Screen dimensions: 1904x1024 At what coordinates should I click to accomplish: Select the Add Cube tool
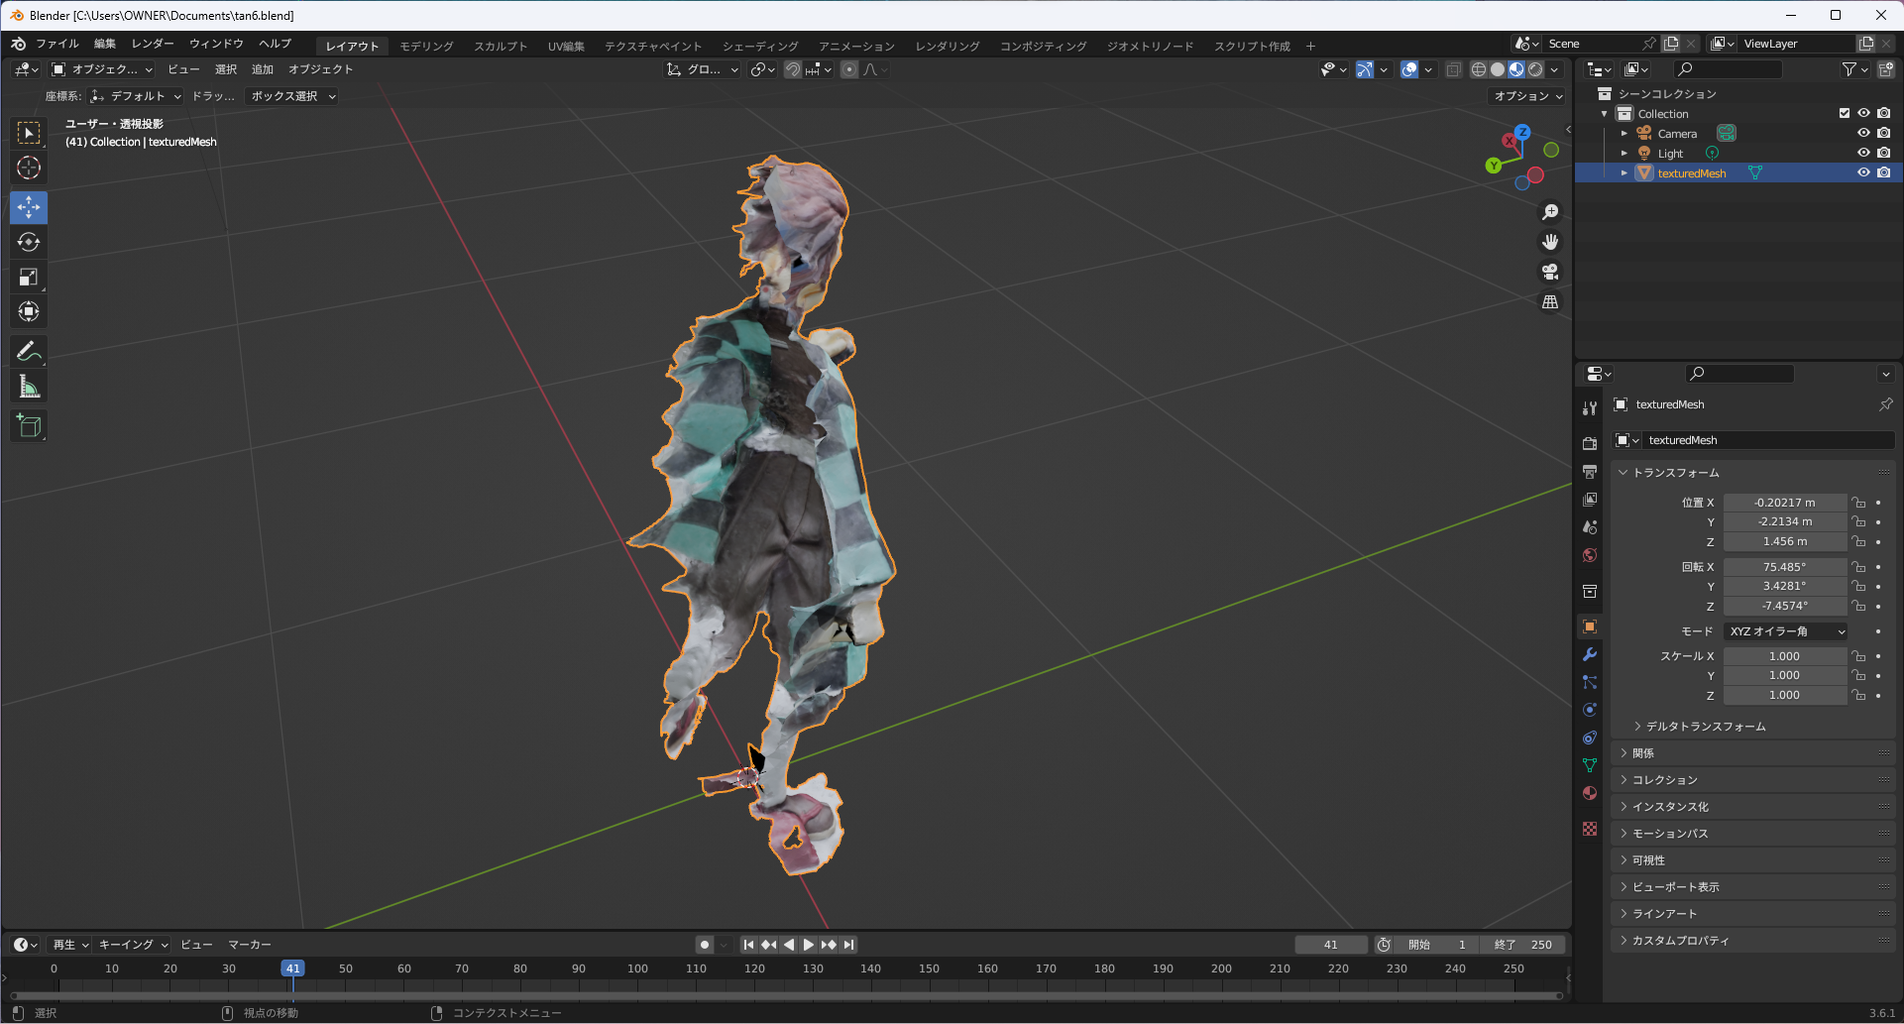click(x=29, y=426)
